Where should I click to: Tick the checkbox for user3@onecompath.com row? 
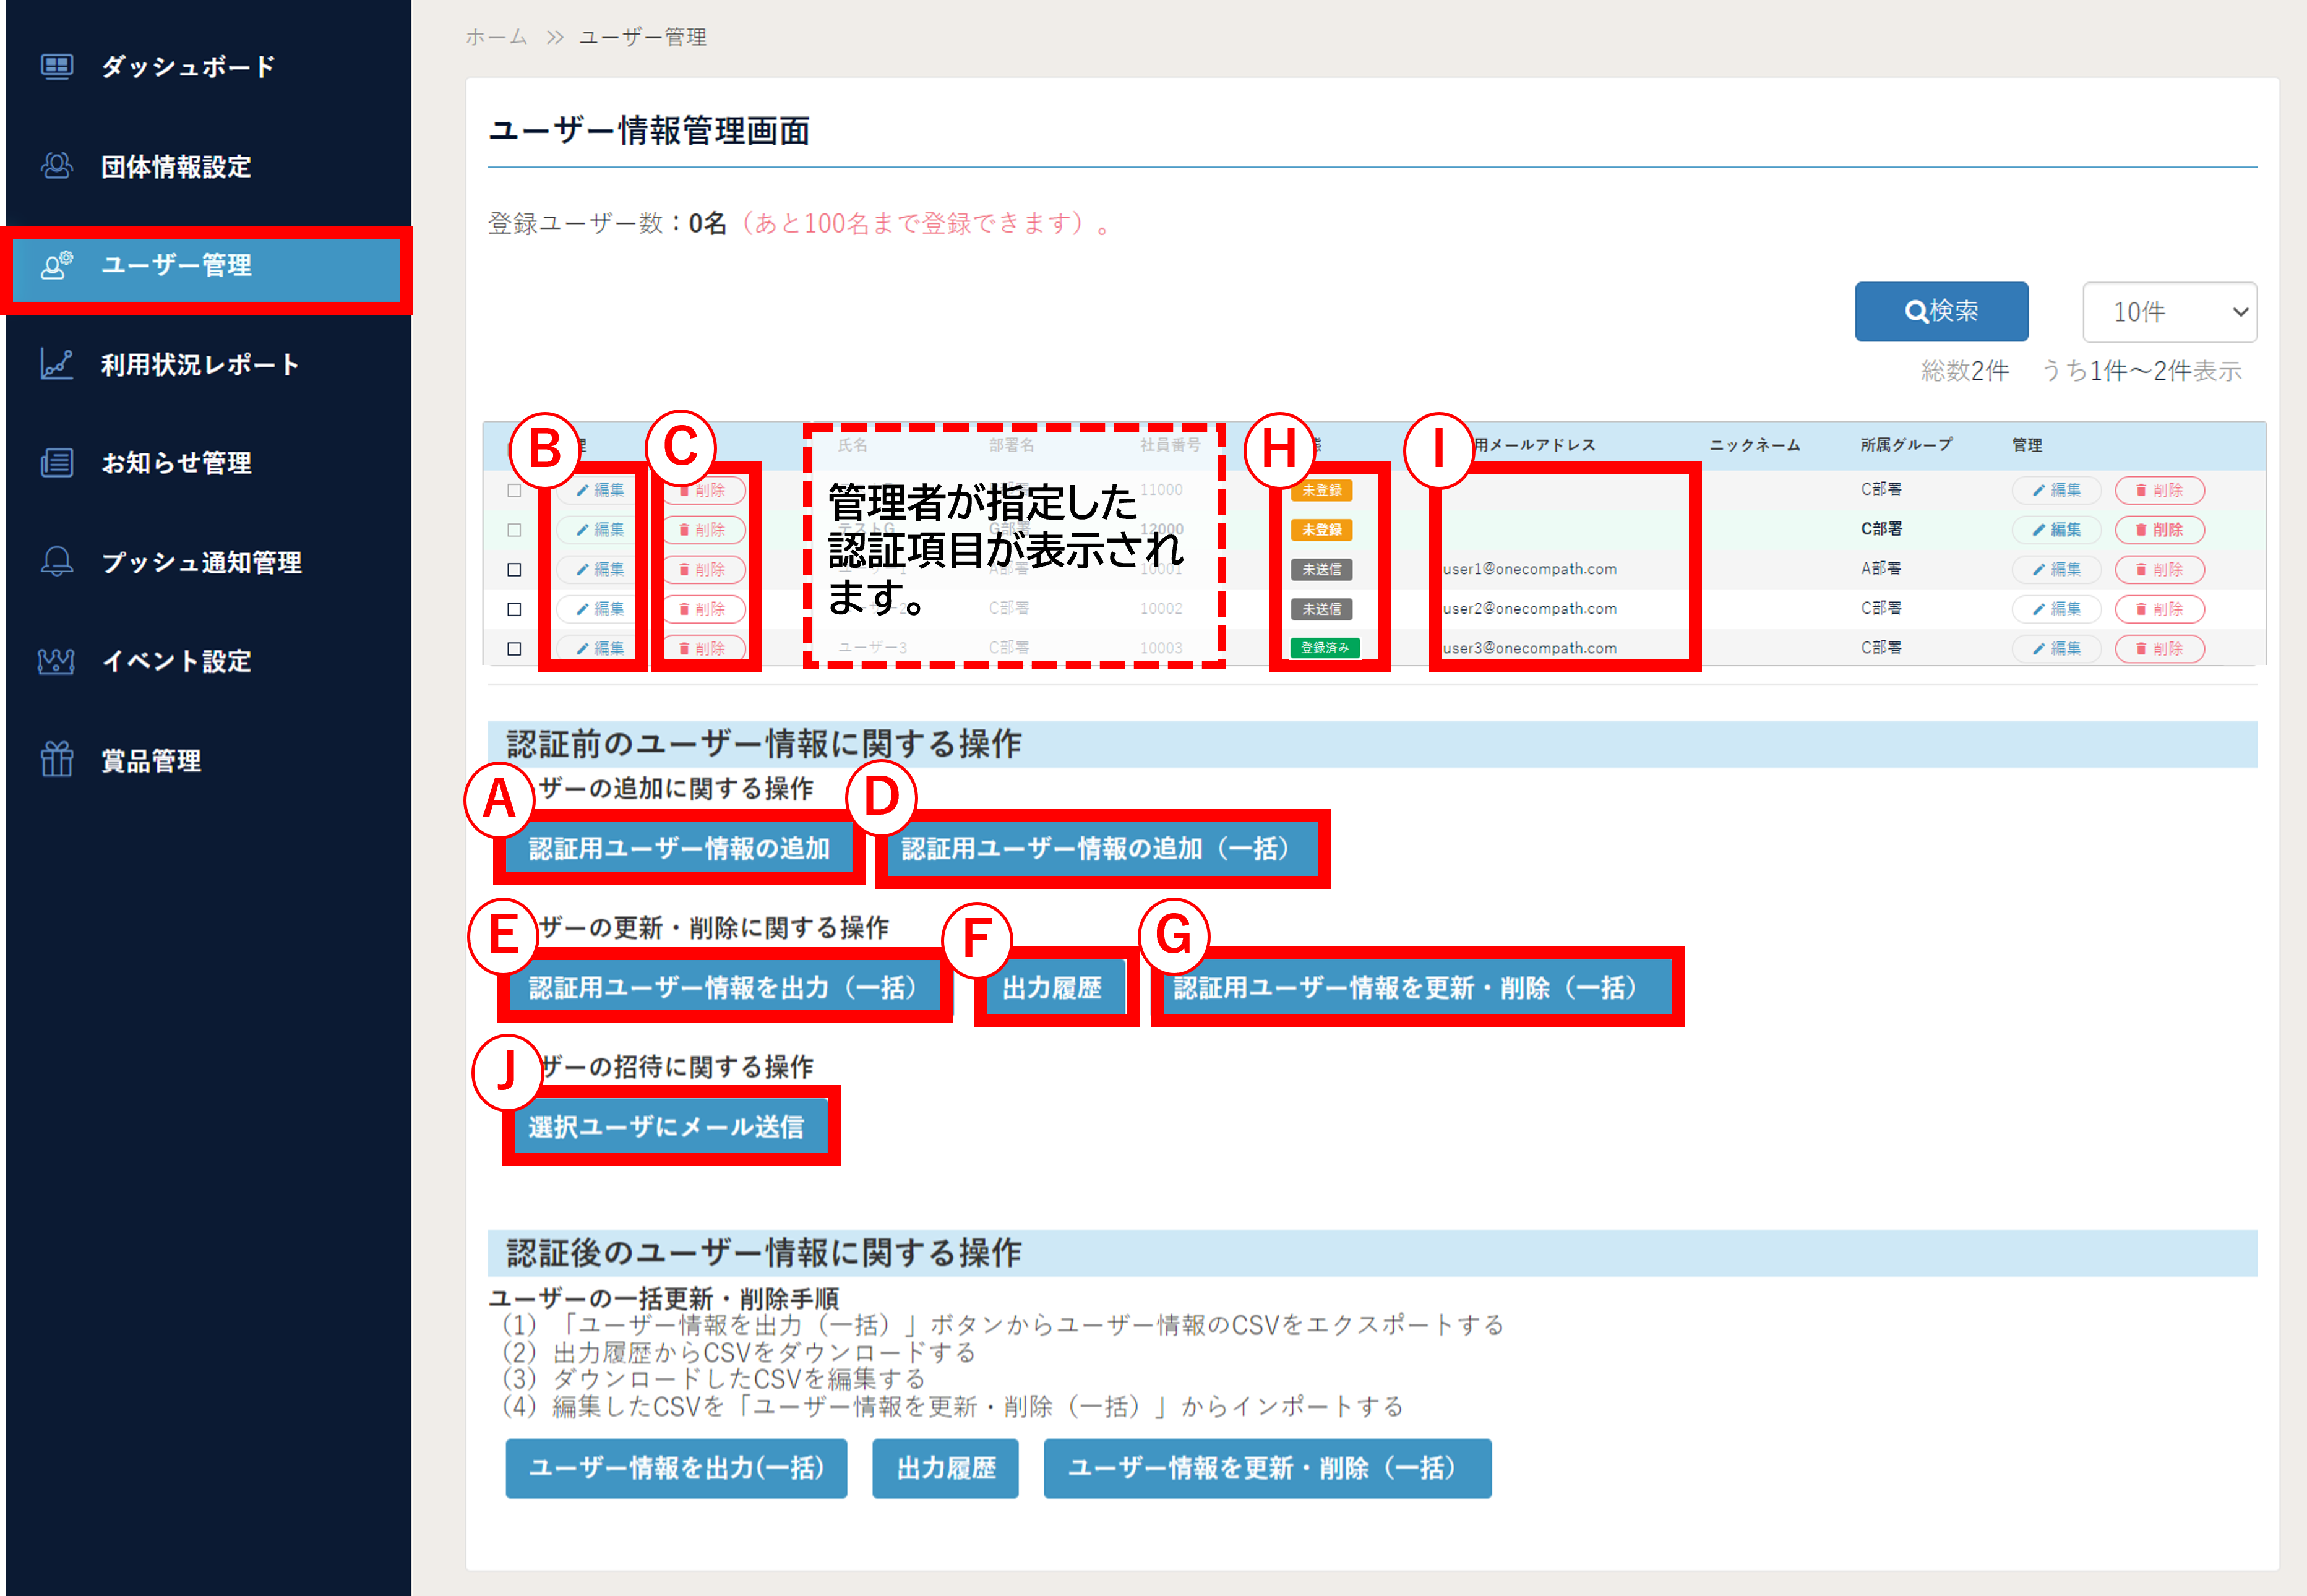click(x=514, y=648)
